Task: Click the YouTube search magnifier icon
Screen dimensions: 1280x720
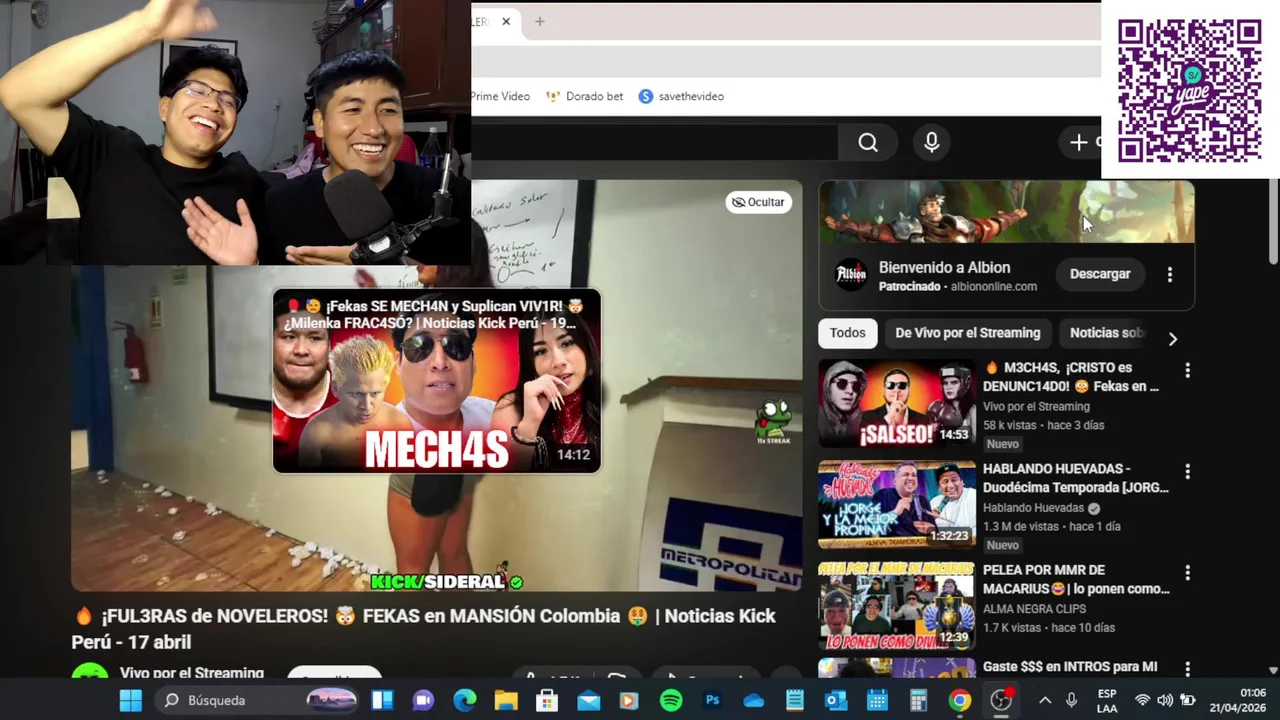Action: (x=868, y=143)
